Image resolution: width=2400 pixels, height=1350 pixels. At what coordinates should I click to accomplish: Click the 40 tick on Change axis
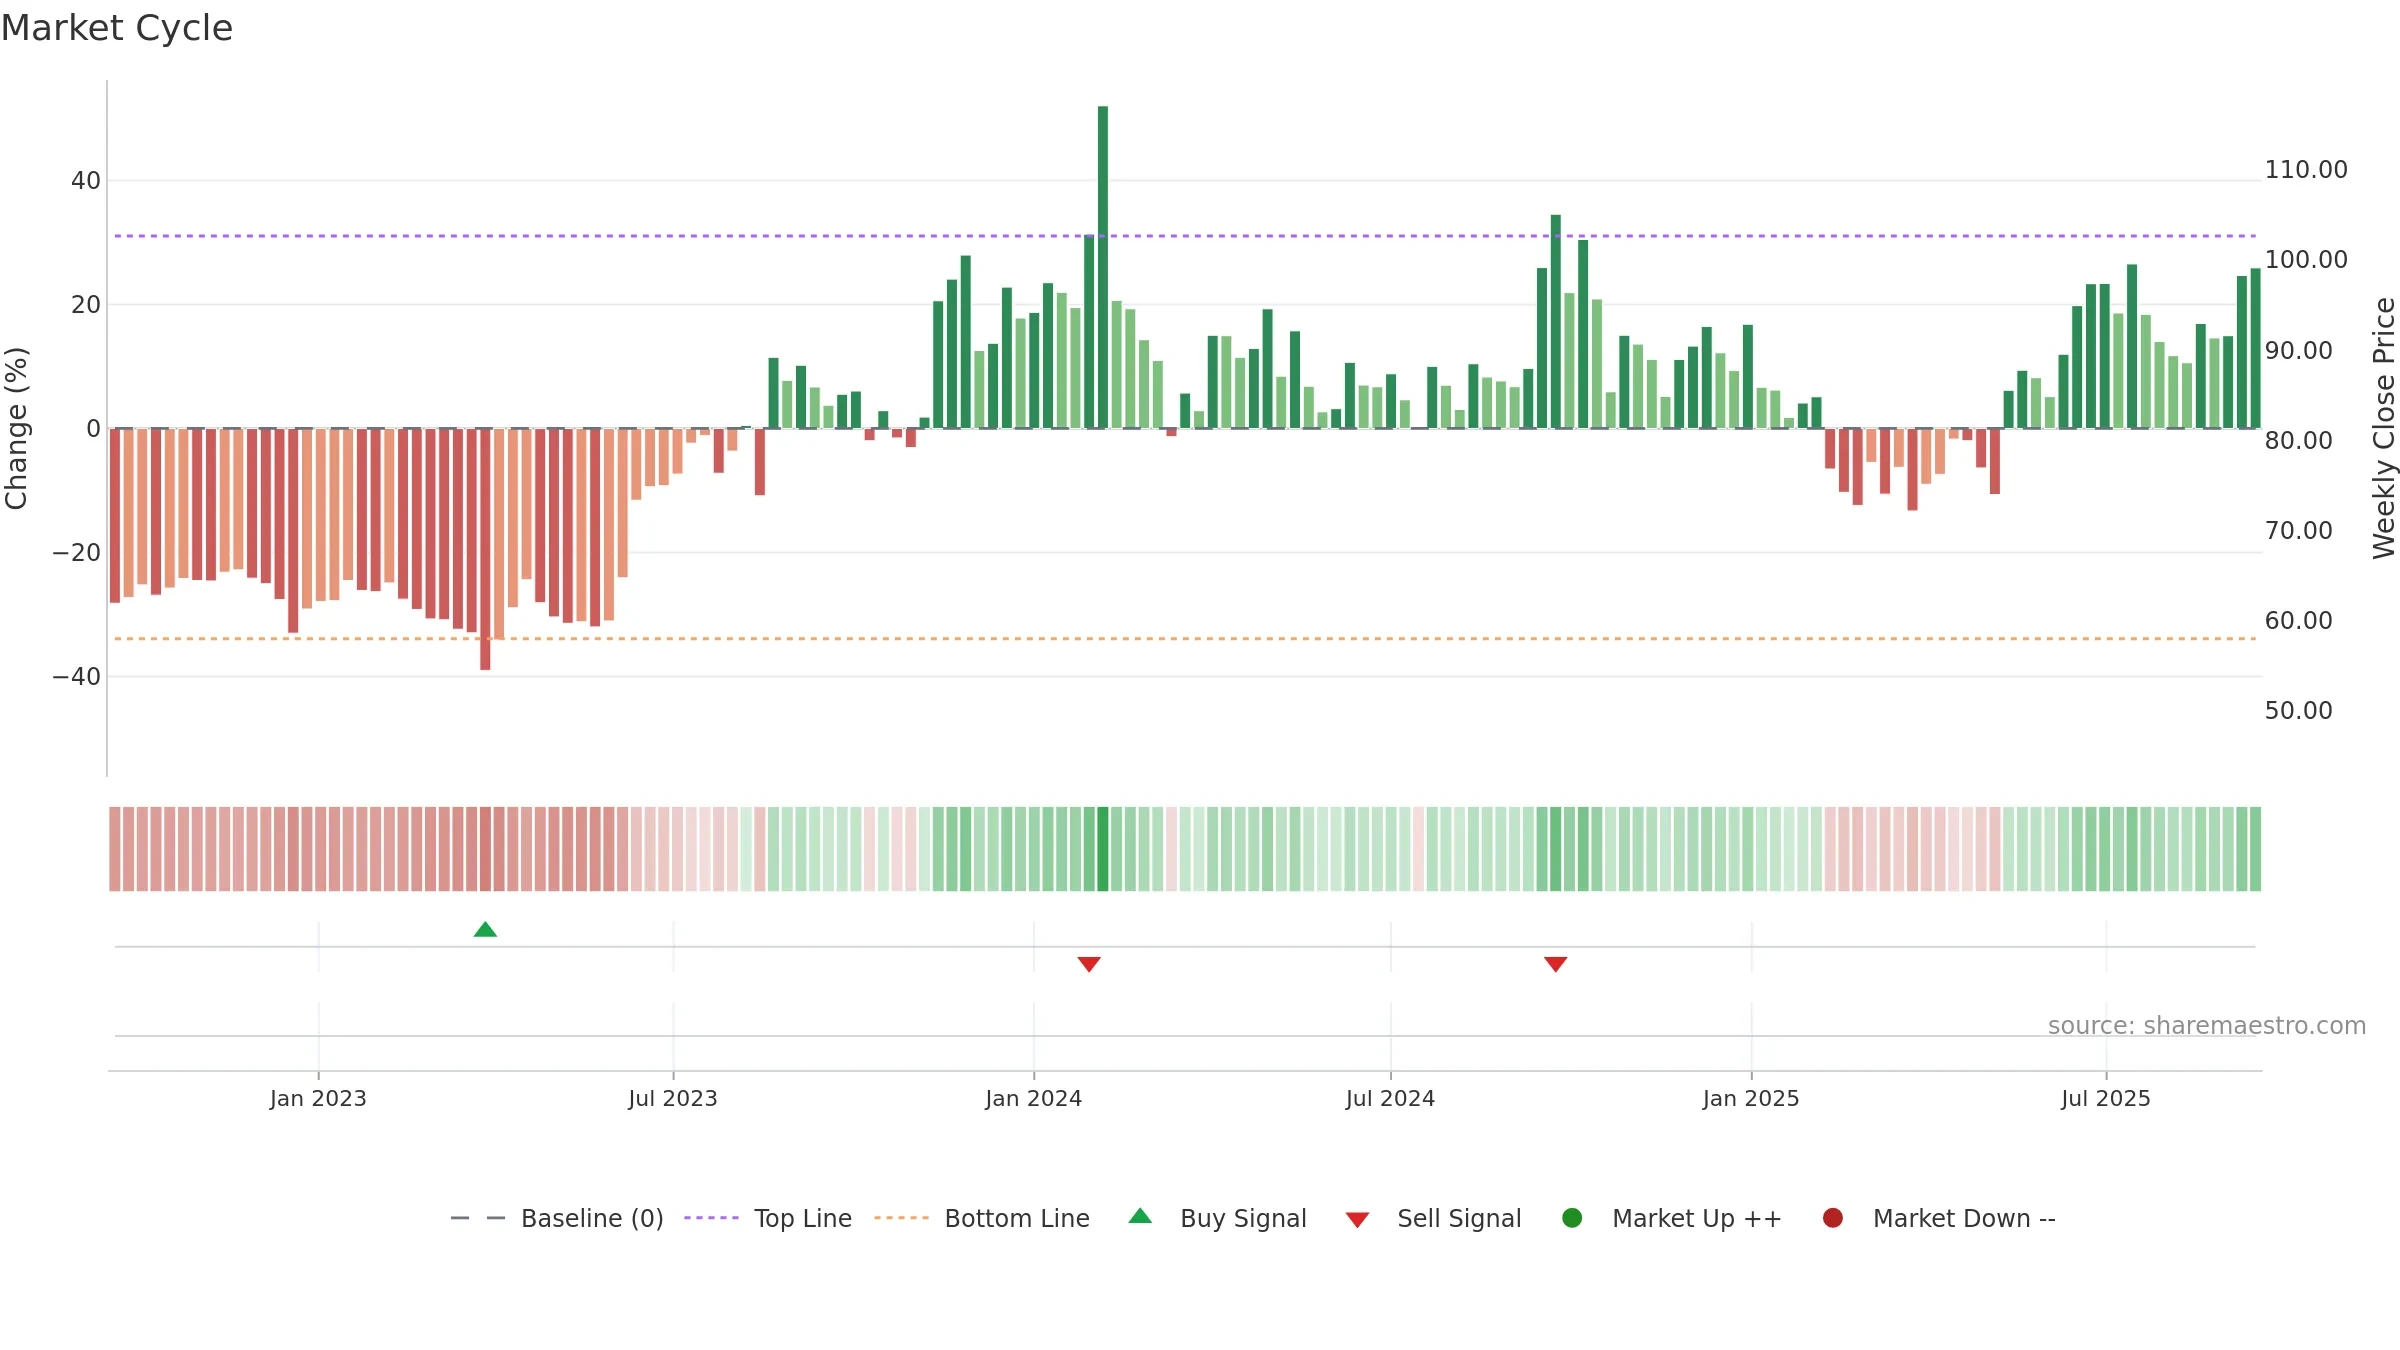86,181
